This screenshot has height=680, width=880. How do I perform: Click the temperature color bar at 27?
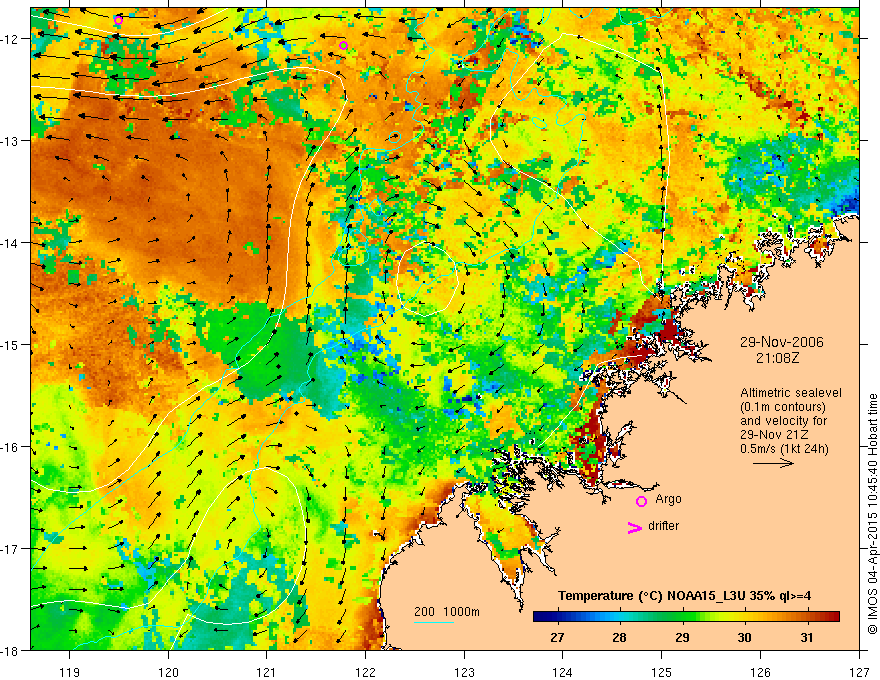pyautogui.click(x=557, y=616)
